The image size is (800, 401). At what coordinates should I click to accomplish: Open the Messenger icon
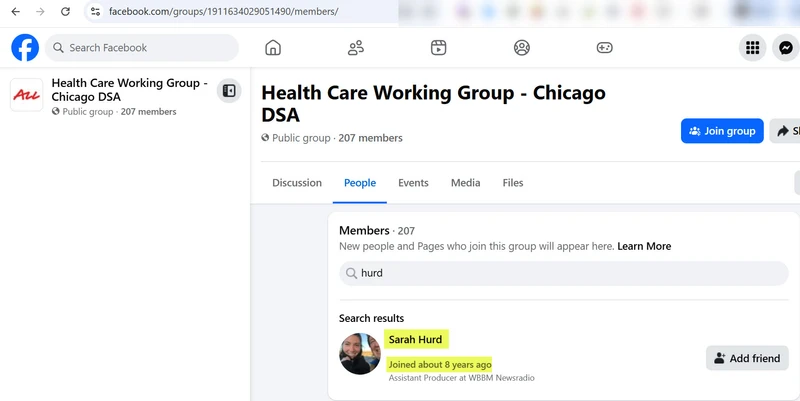tap(786, 48)
